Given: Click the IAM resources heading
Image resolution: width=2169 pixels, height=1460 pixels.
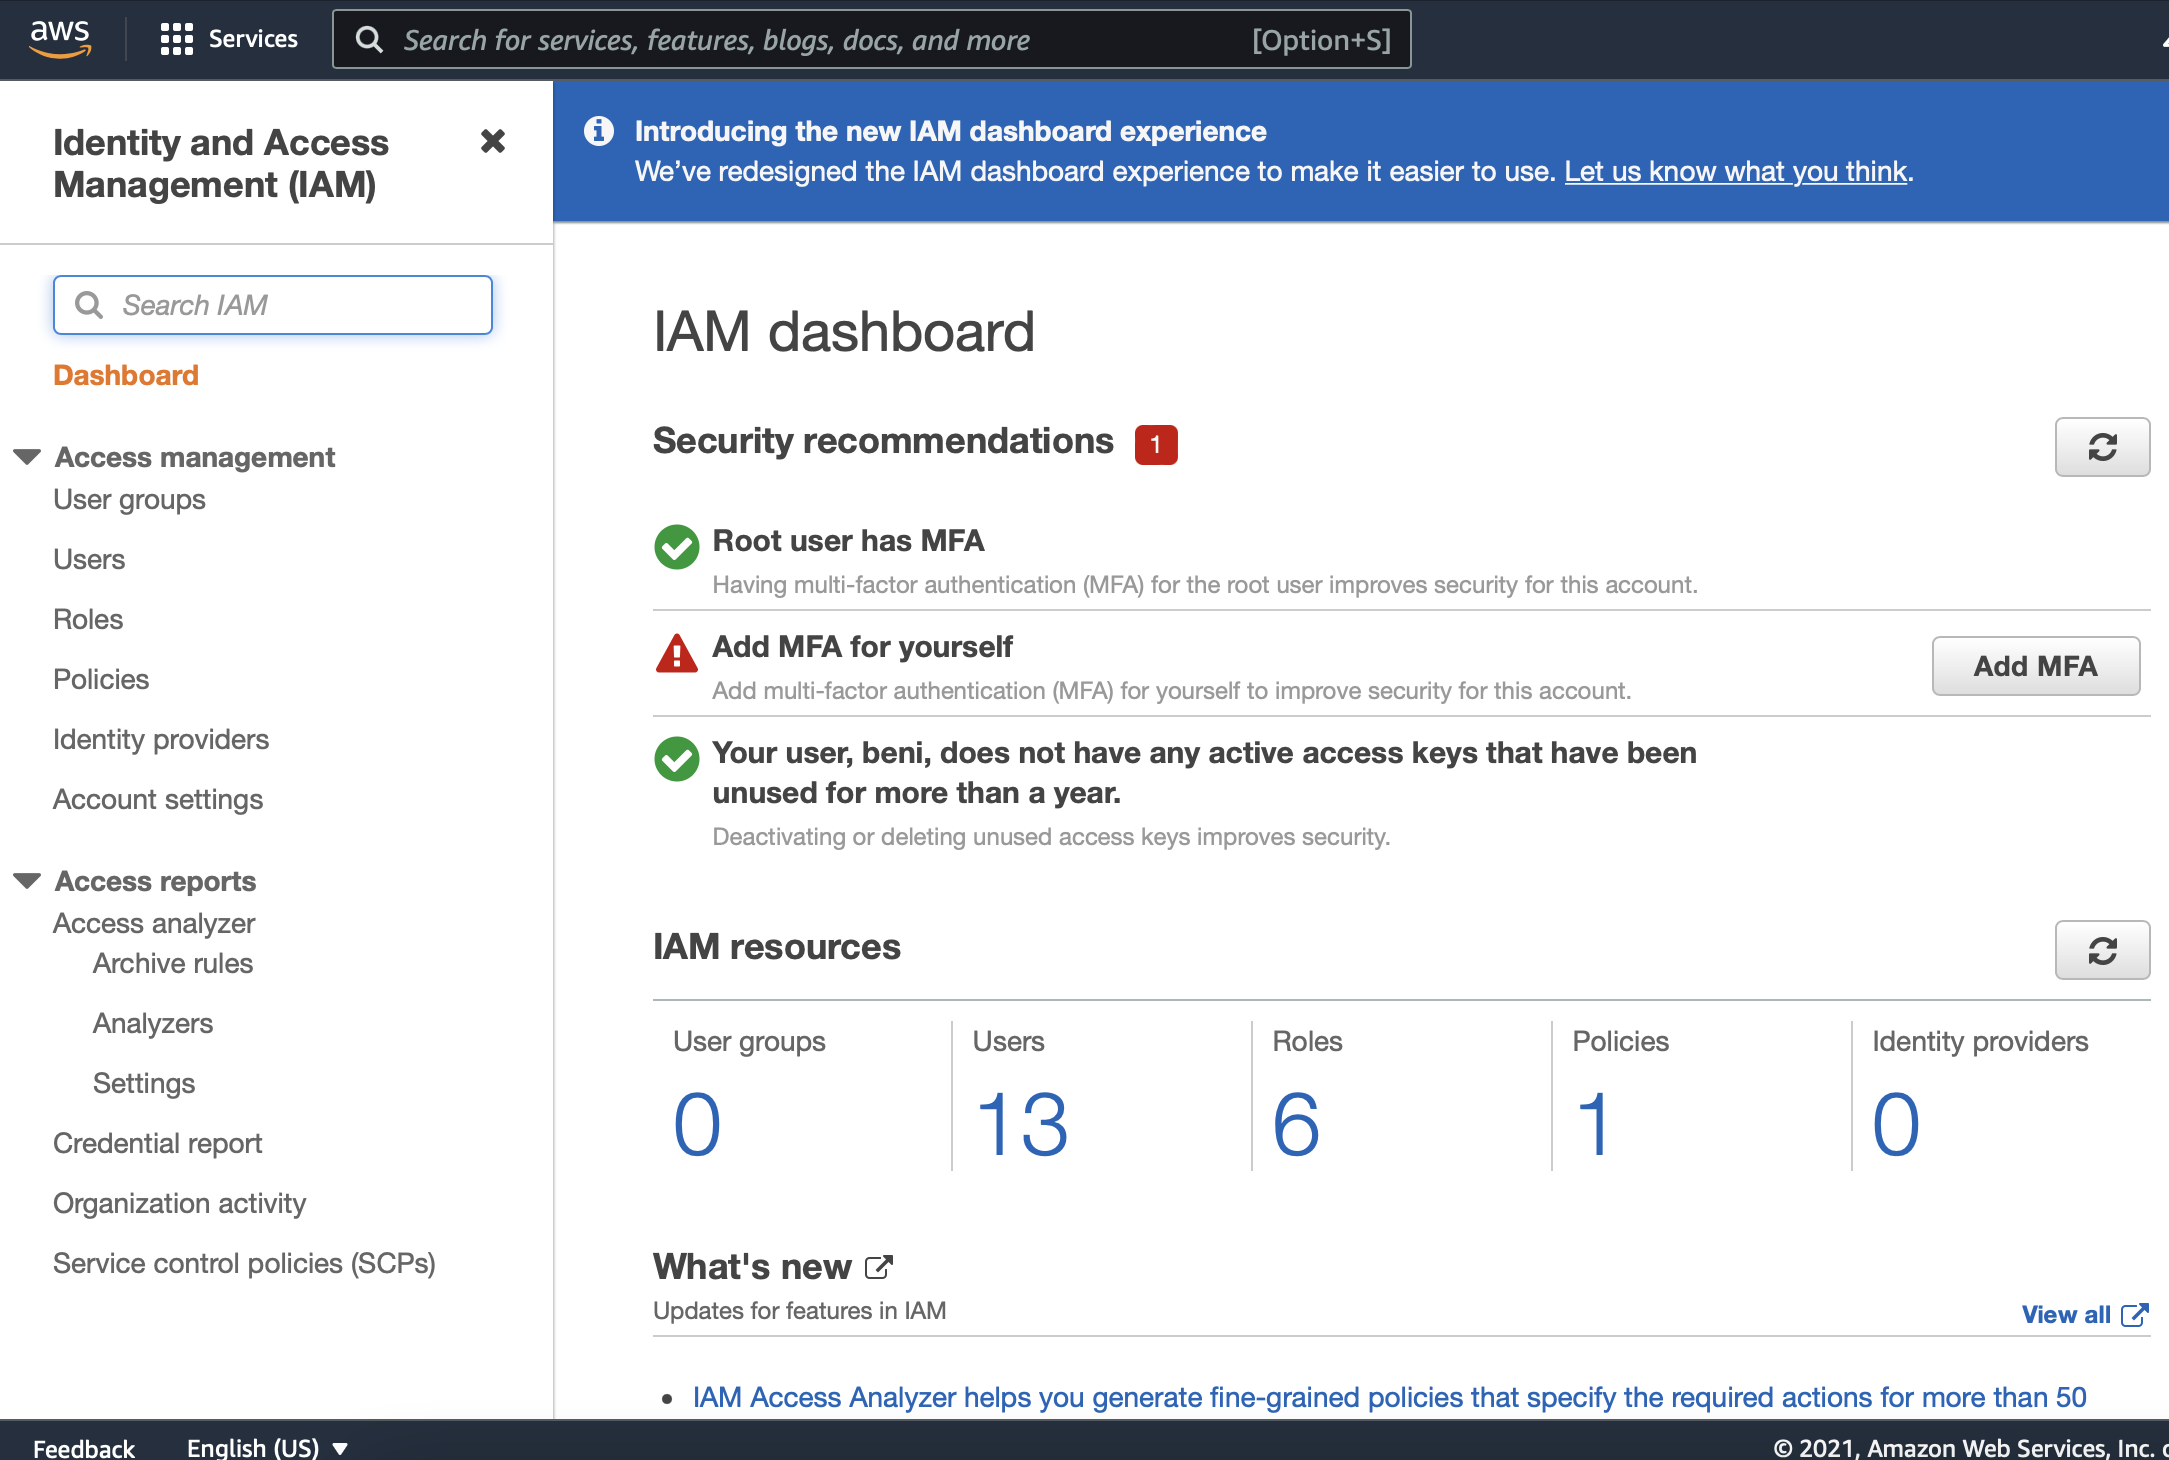Looking at the screenshot, I should coord(777,947).
